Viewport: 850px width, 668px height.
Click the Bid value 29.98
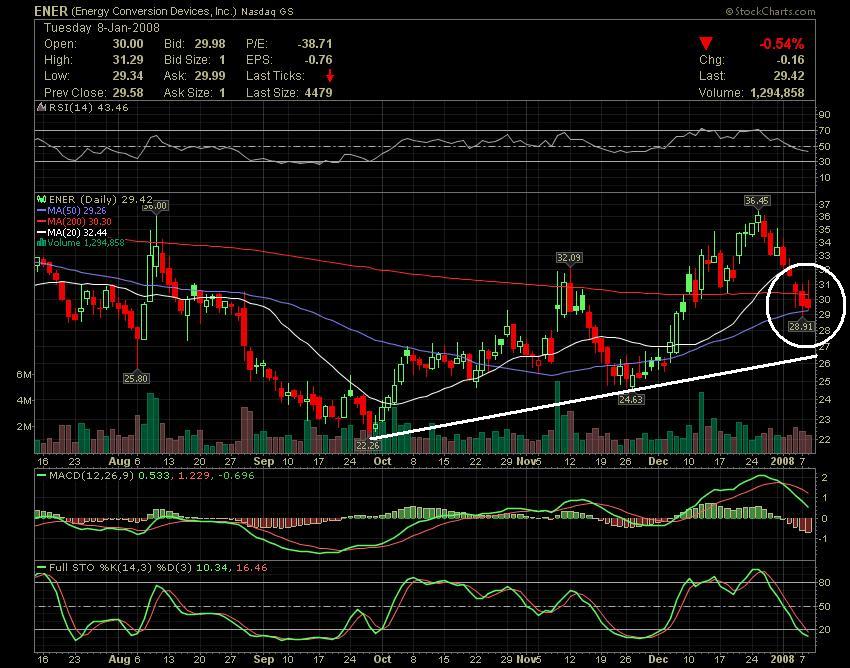pos(210,44)
